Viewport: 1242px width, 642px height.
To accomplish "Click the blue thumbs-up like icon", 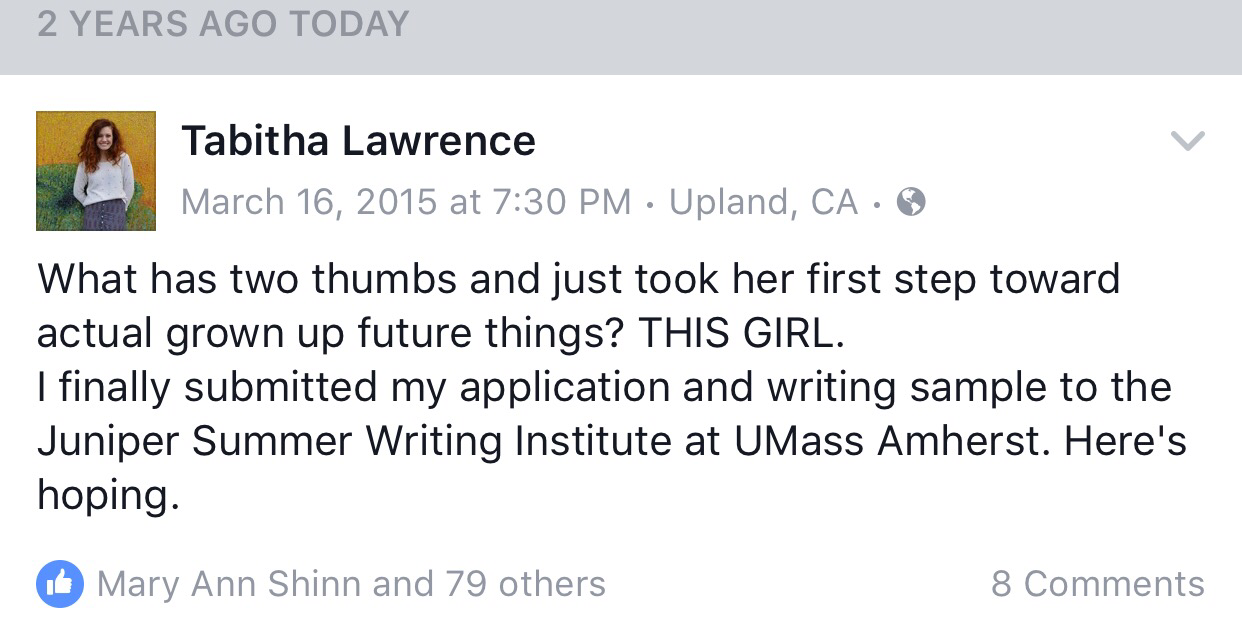I will [60, 584].
